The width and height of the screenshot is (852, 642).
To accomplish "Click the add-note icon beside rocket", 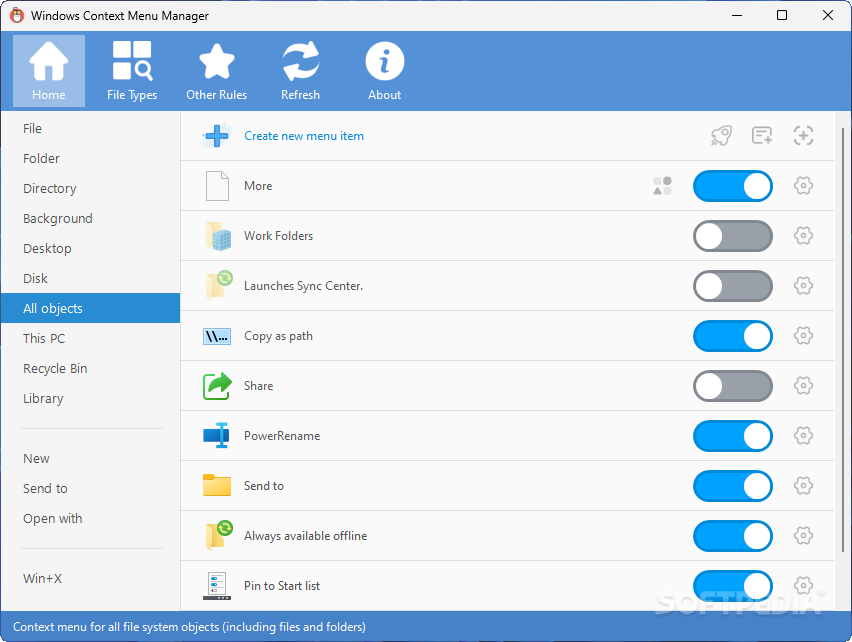I will pyautogui.click(x=762, y=135).
